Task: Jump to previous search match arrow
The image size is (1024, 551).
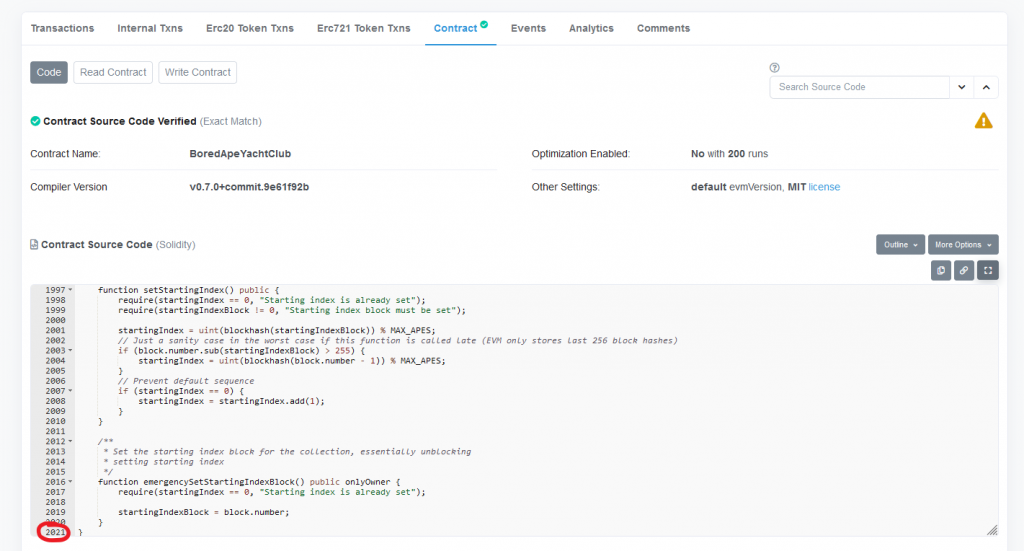Action: [x=986, y=87]
